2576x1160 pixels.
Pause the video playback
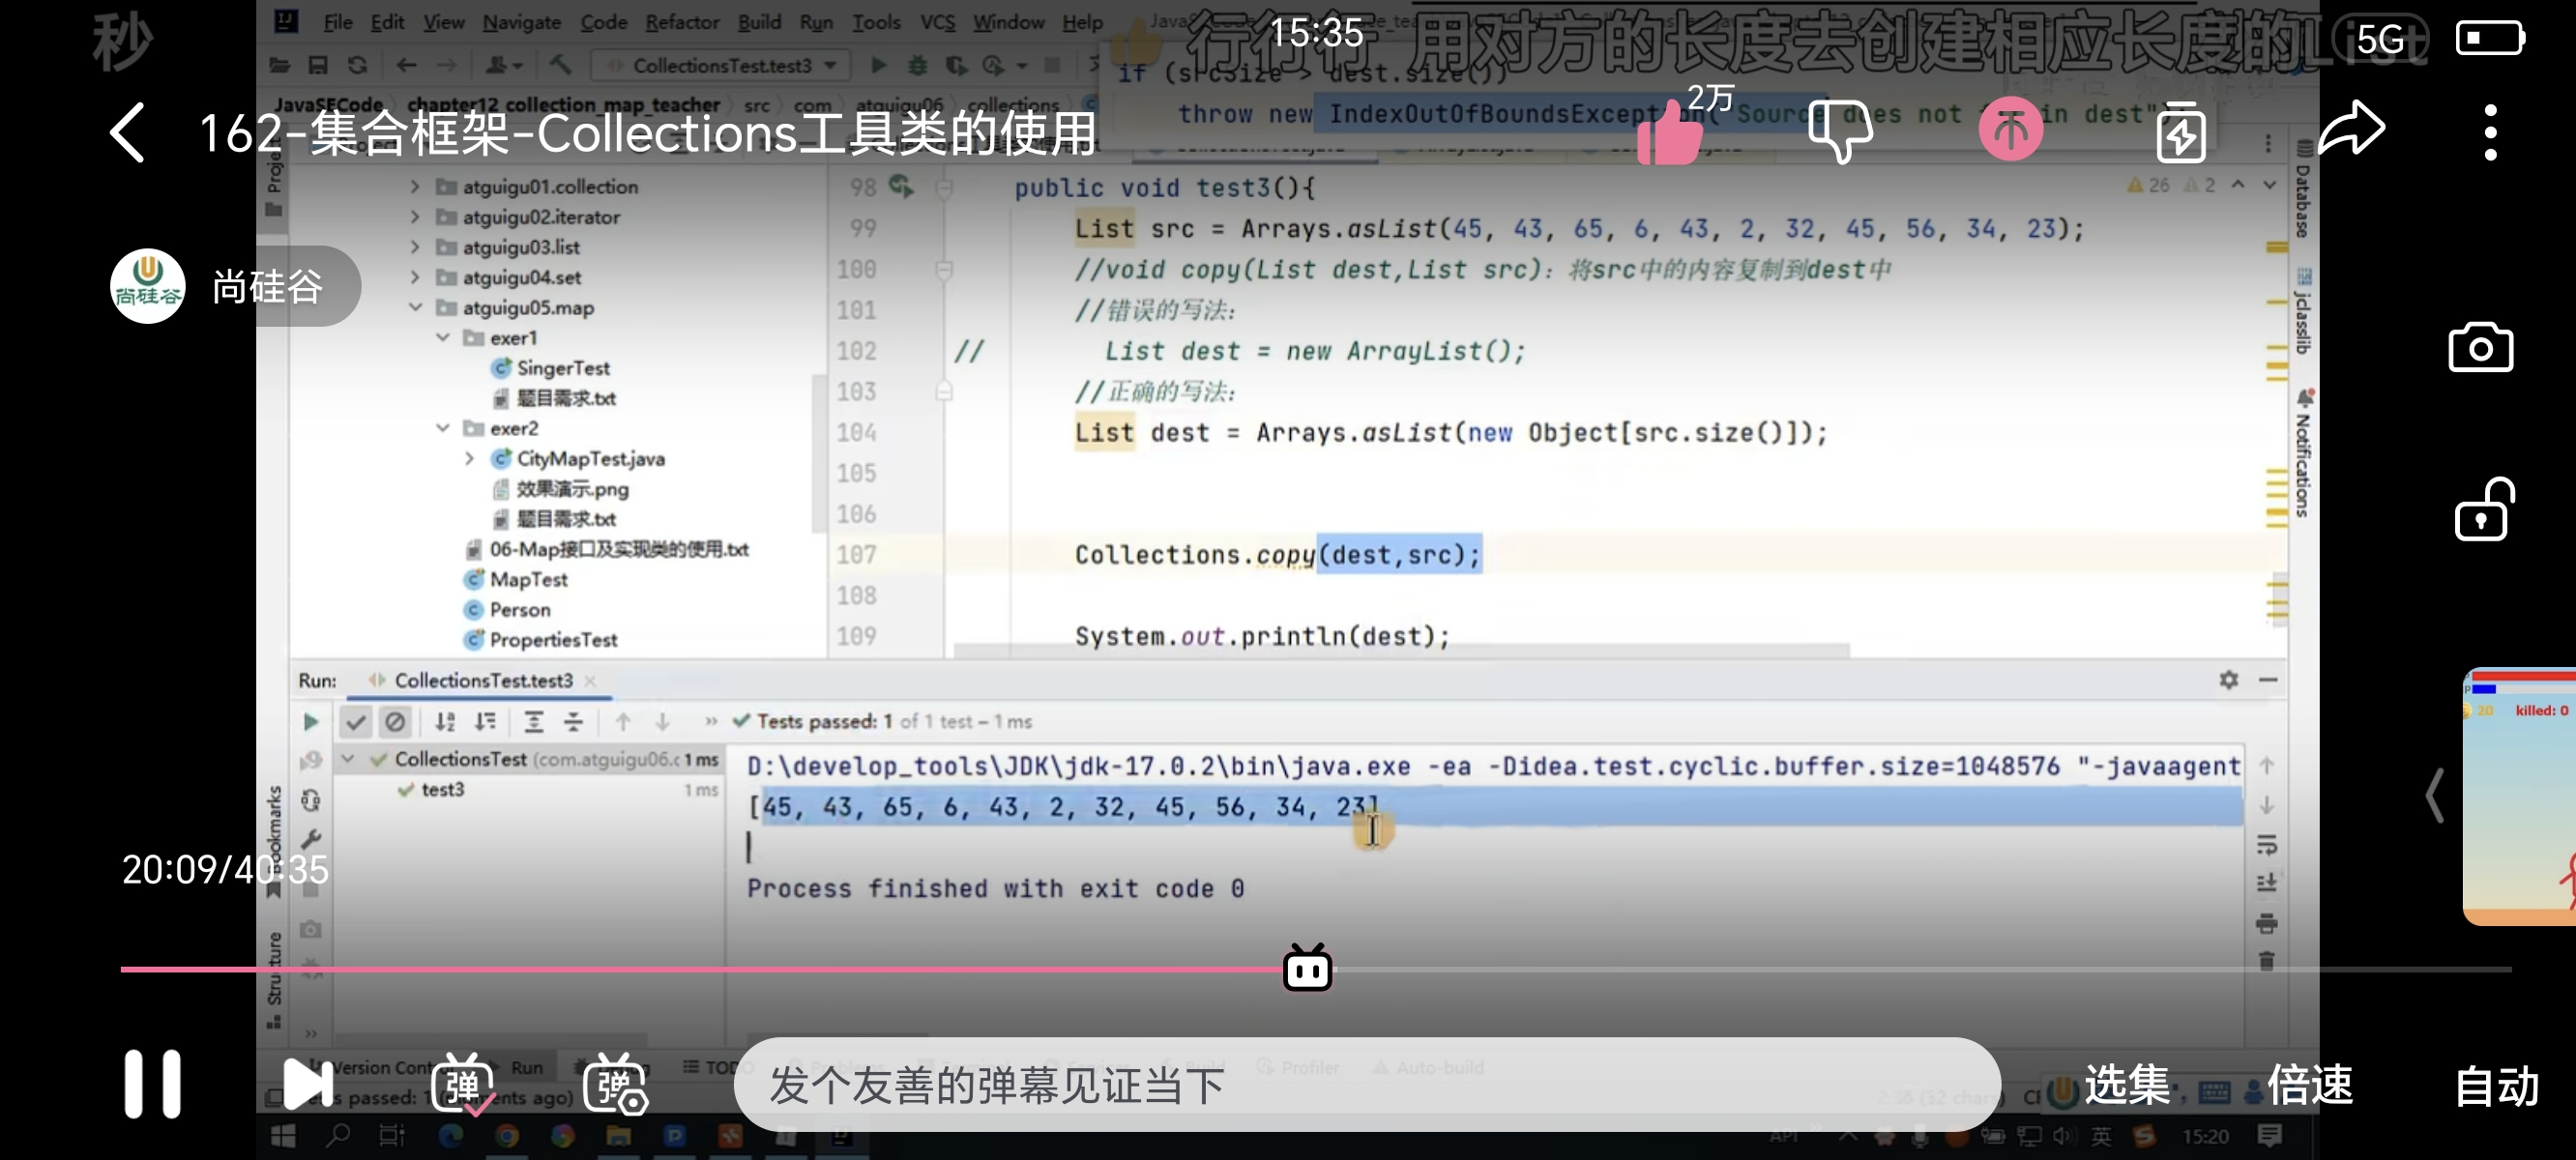[x=153, y=1084]
